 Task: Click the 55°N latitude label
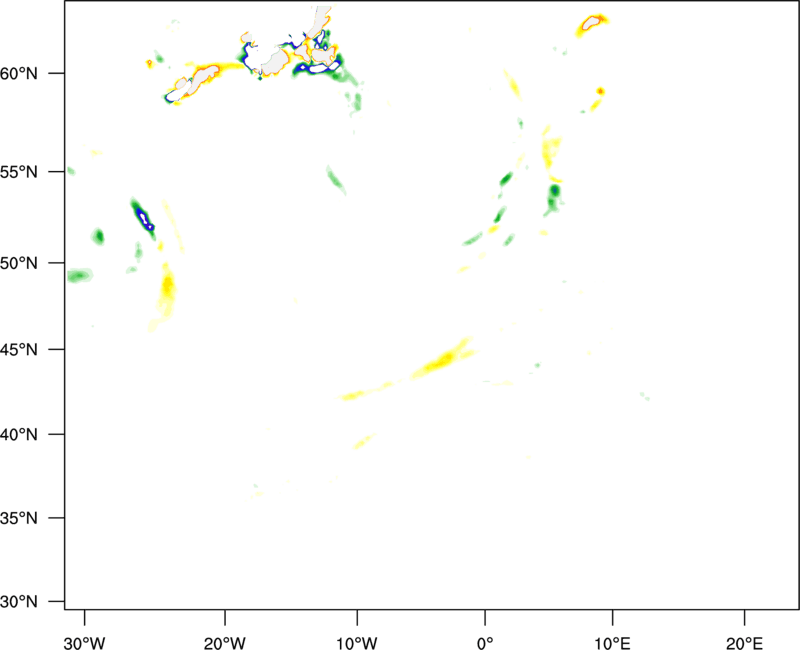coord(19,171)
